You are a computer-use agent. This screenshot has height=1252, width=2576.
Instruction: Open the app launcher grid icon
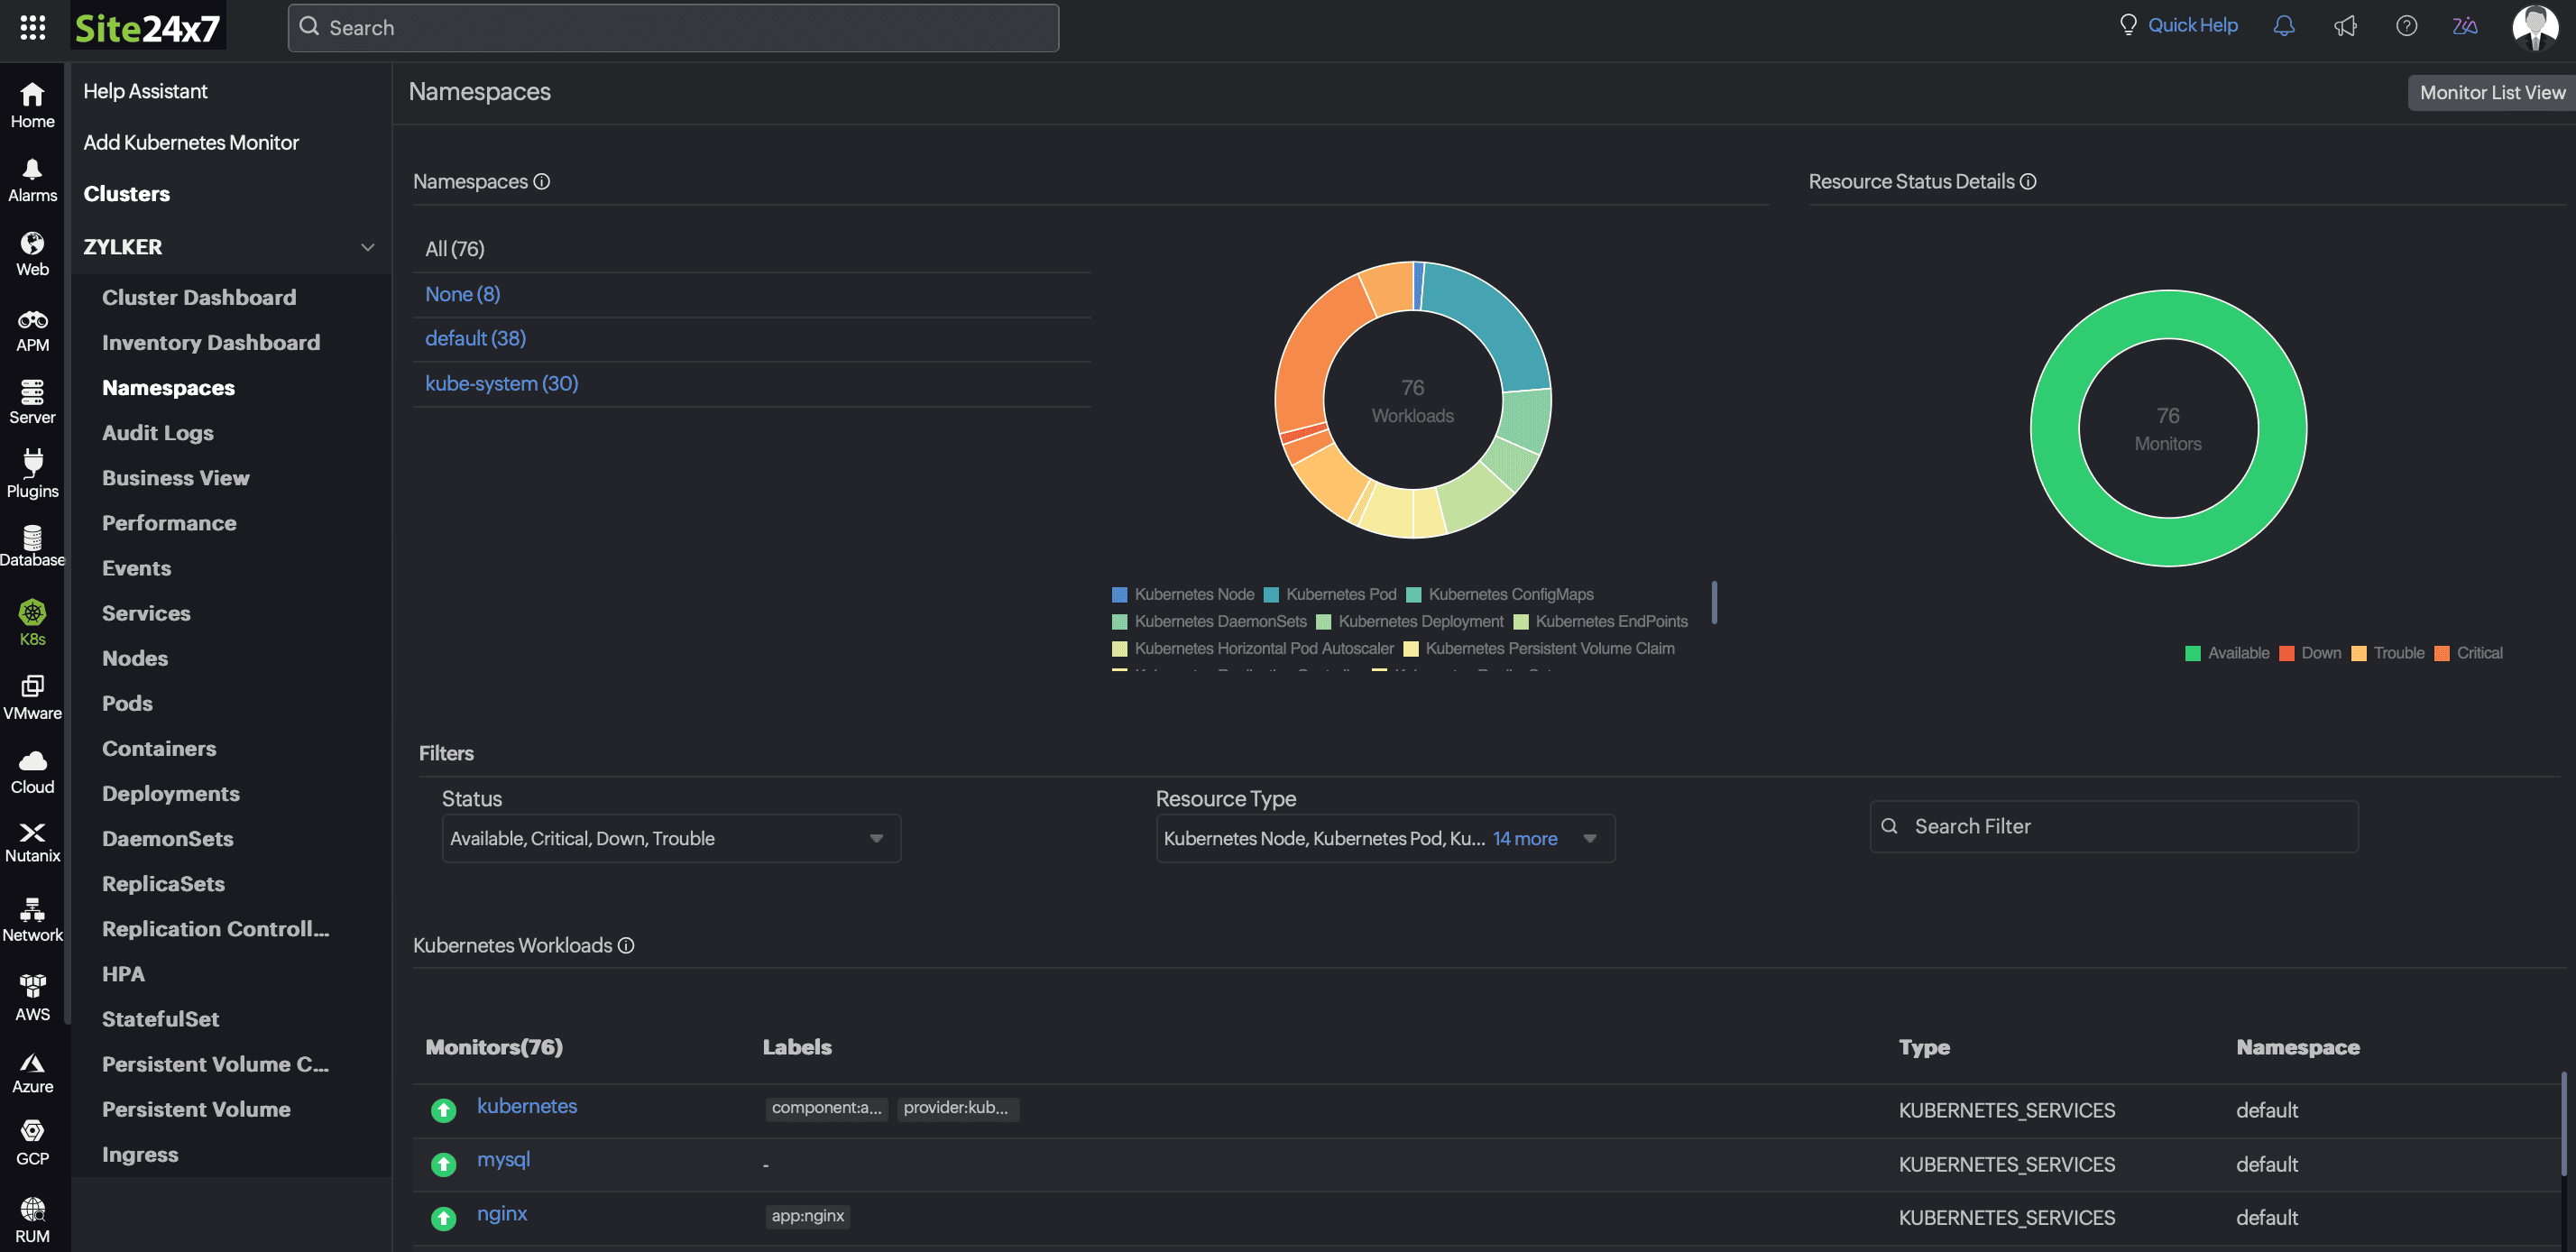[x=32, y=27]
